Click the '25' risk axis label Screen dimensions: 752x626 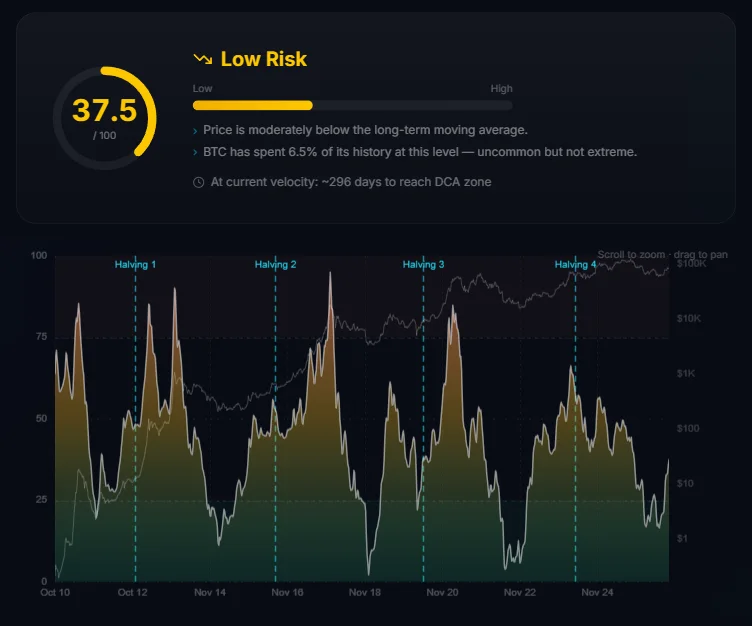click(x=41, y=499)
